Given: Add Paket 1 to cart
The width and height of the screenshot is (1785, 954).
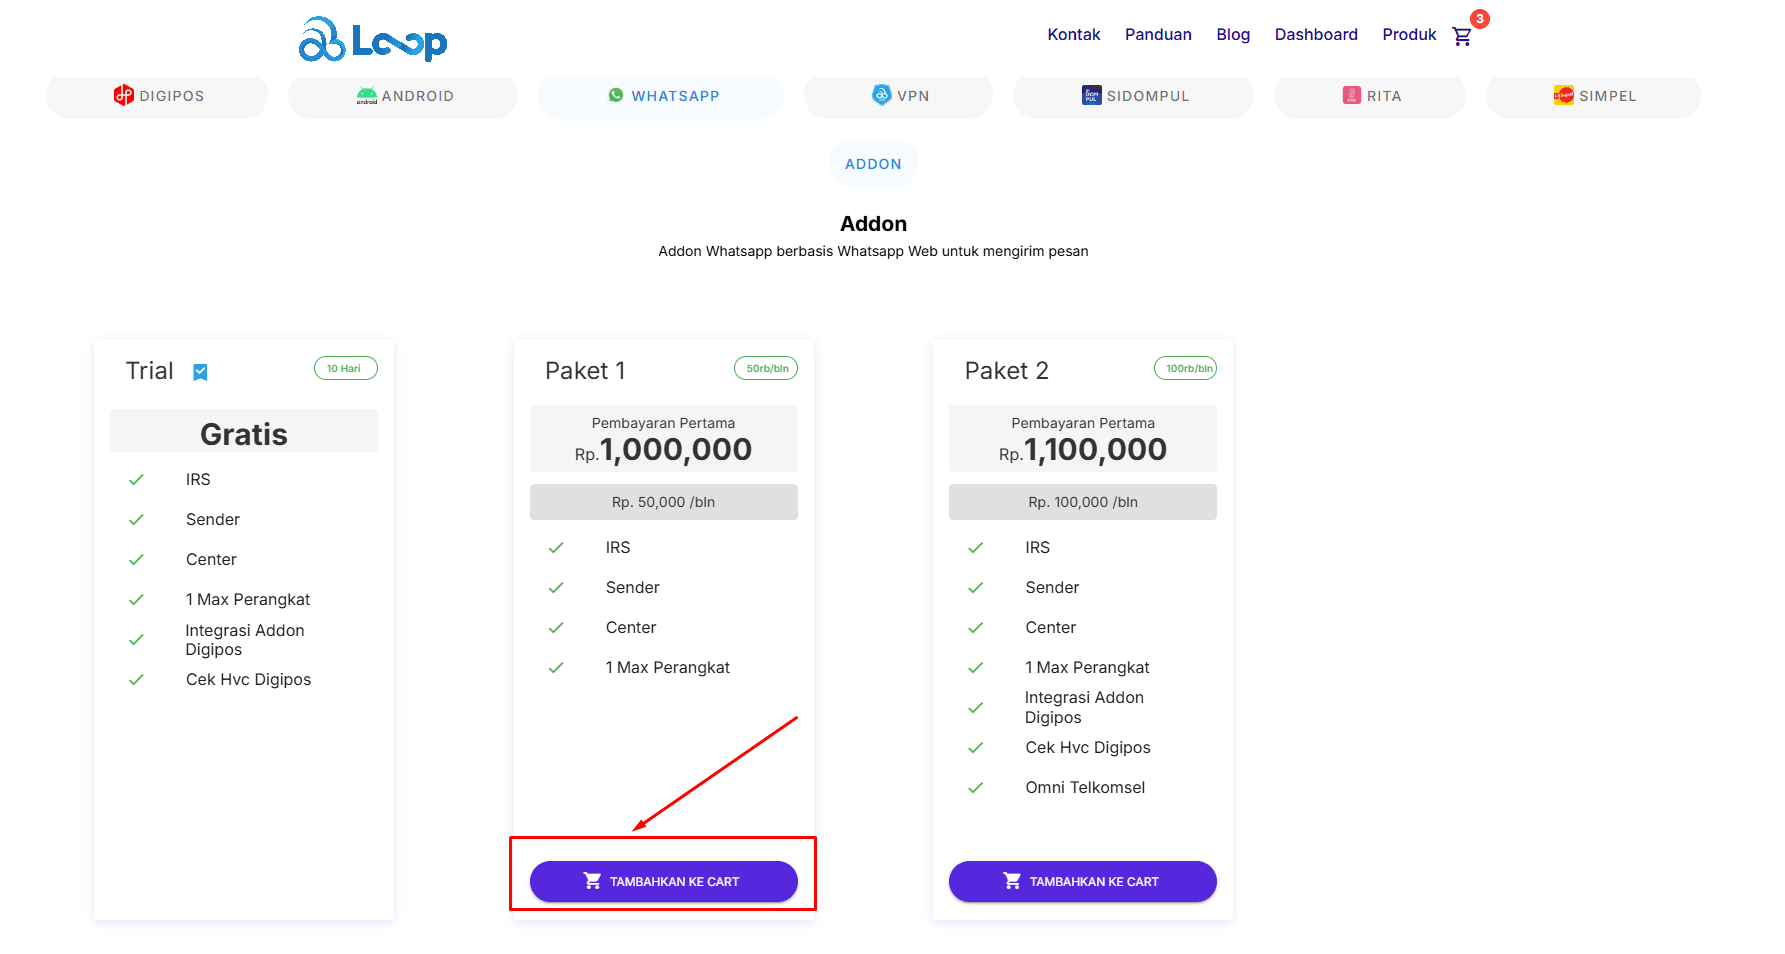Looking at the screenshot, I should coord(663,881).
